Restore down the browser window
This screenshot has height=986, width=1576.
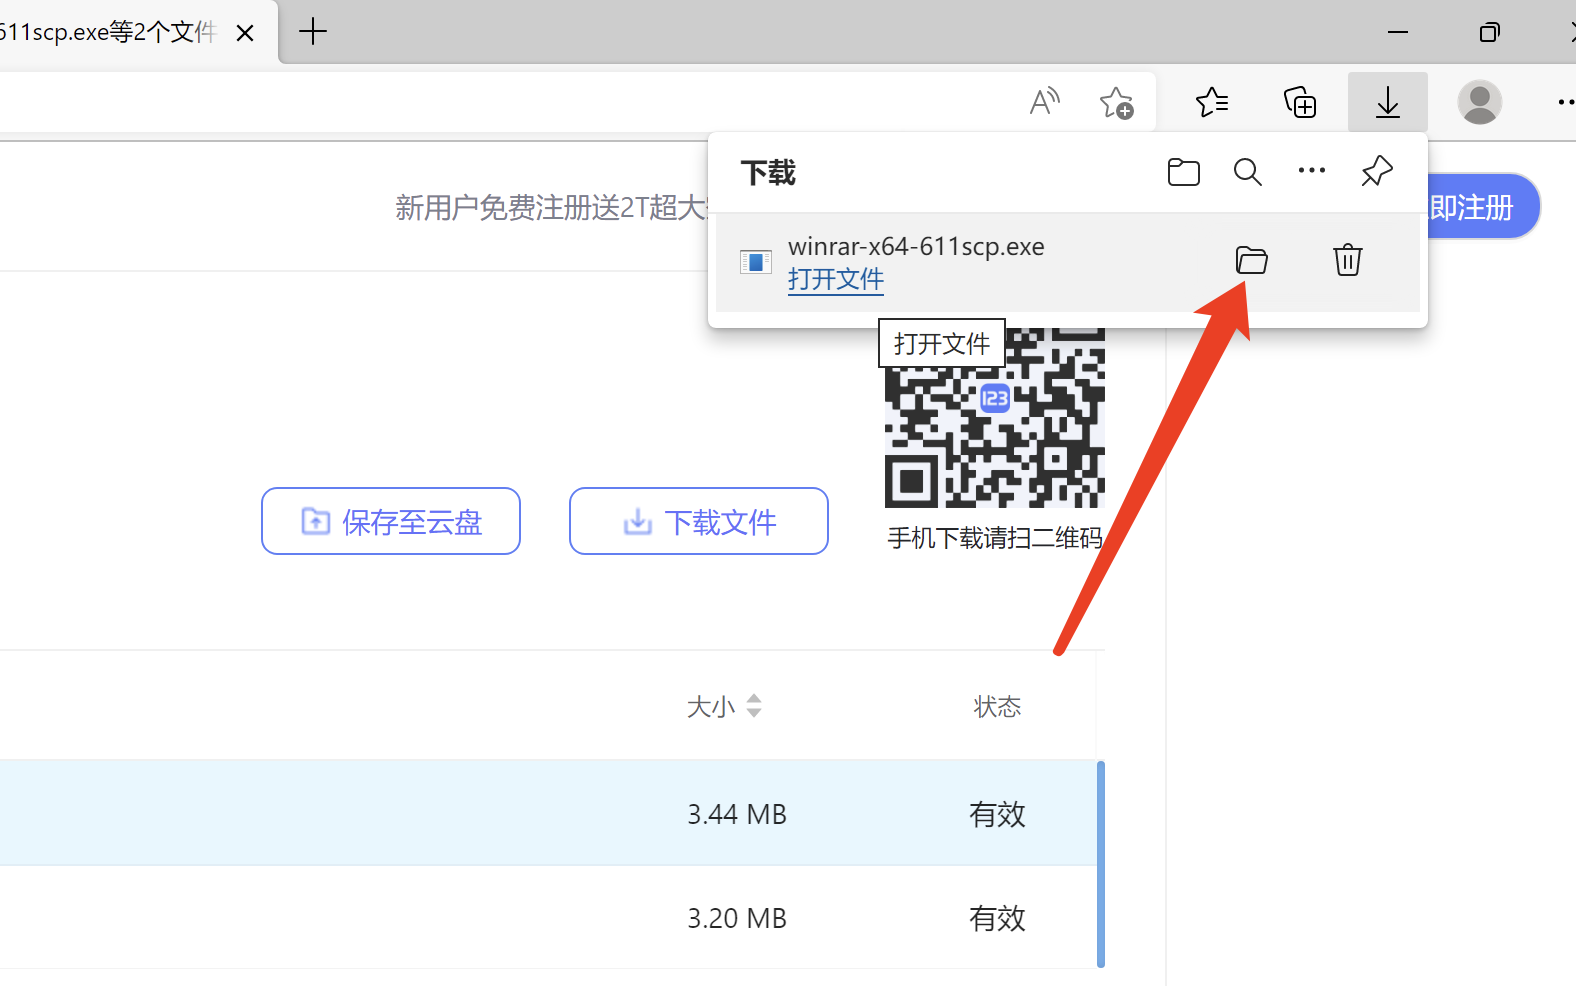click(1489, 32)
